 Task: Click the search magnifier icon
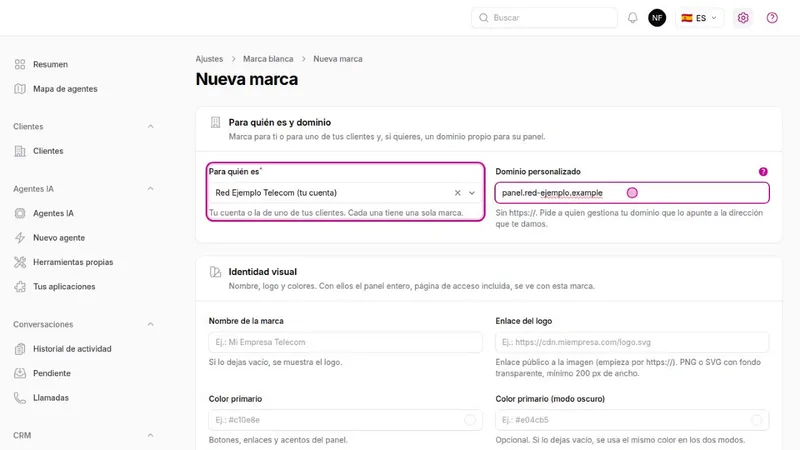click(x=484, y=18)
